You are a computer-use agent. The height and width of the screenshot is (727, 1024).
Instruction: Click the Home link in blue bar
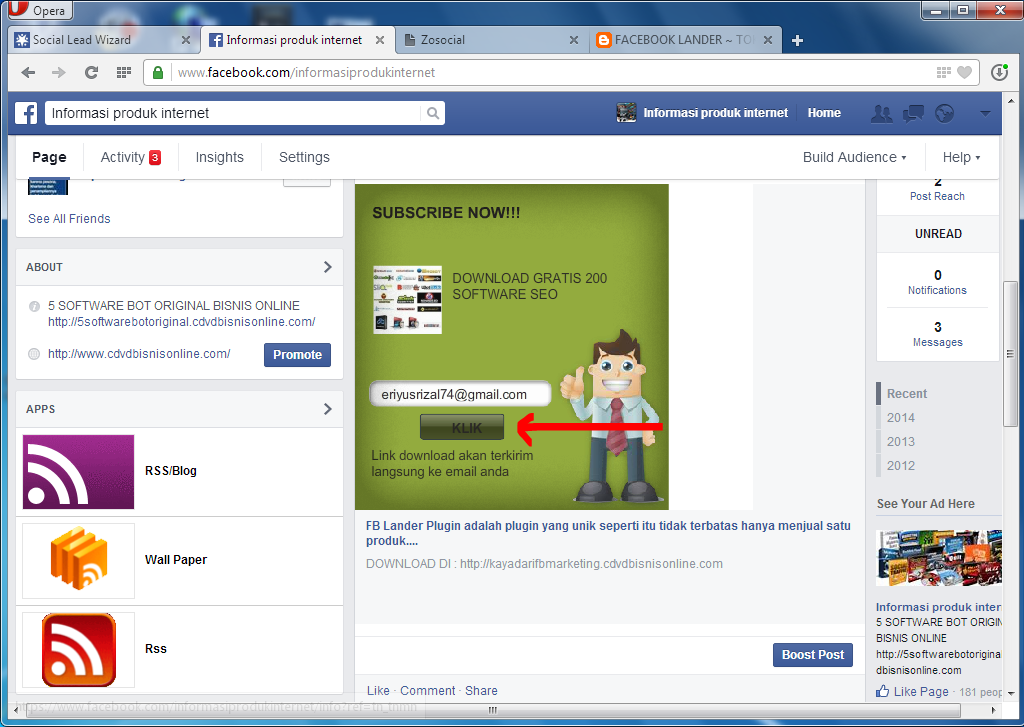pyautogui.click(x=824, y=113)
